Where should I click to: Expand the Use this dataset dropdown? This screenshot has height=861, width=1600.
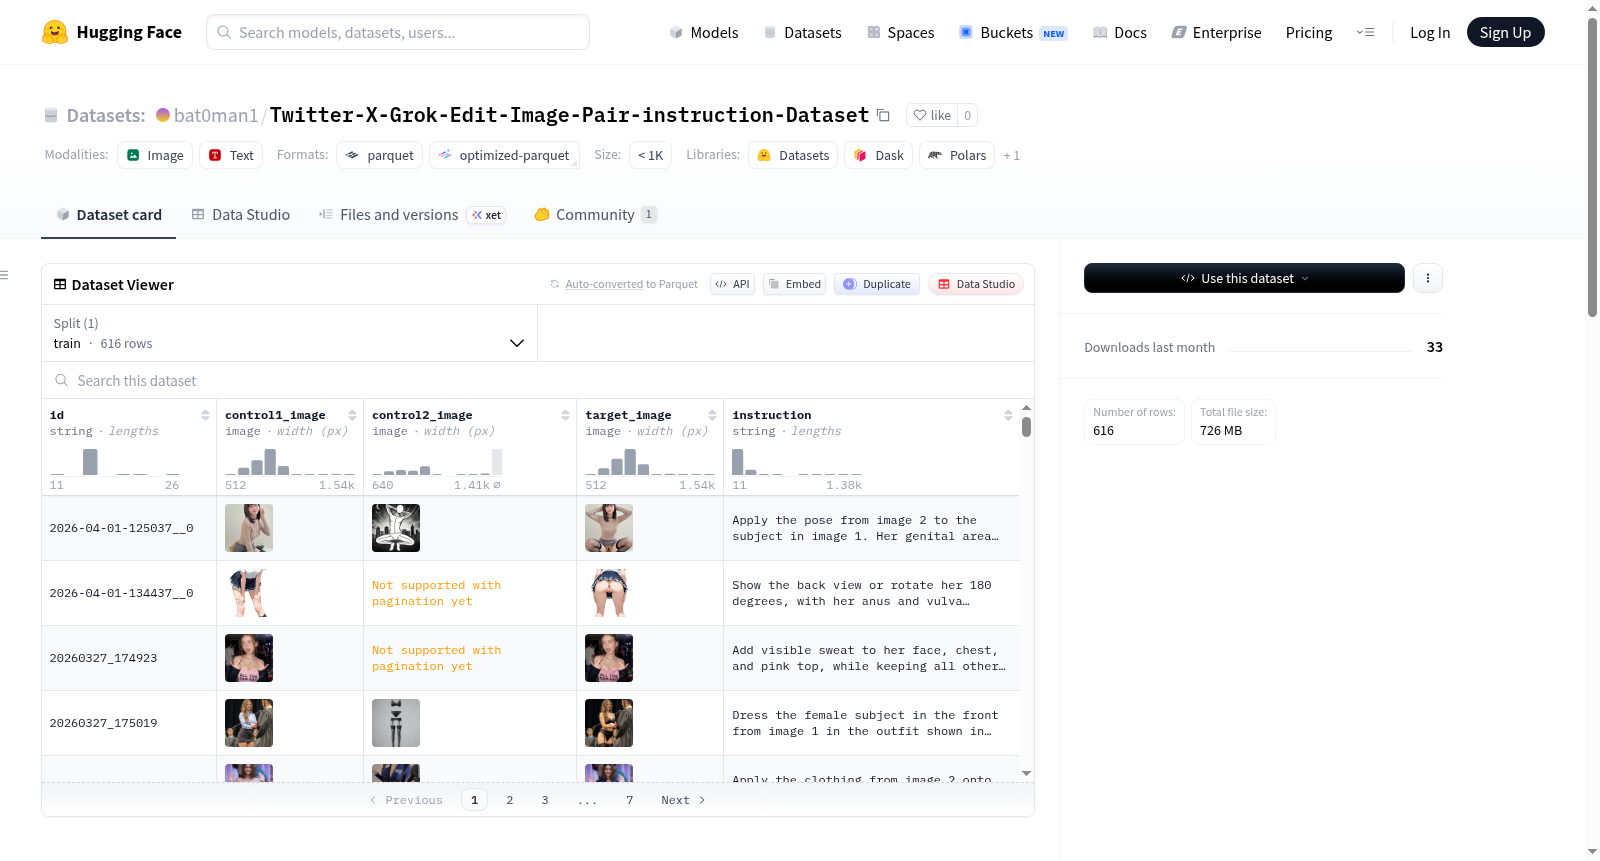coord(1244,278)
